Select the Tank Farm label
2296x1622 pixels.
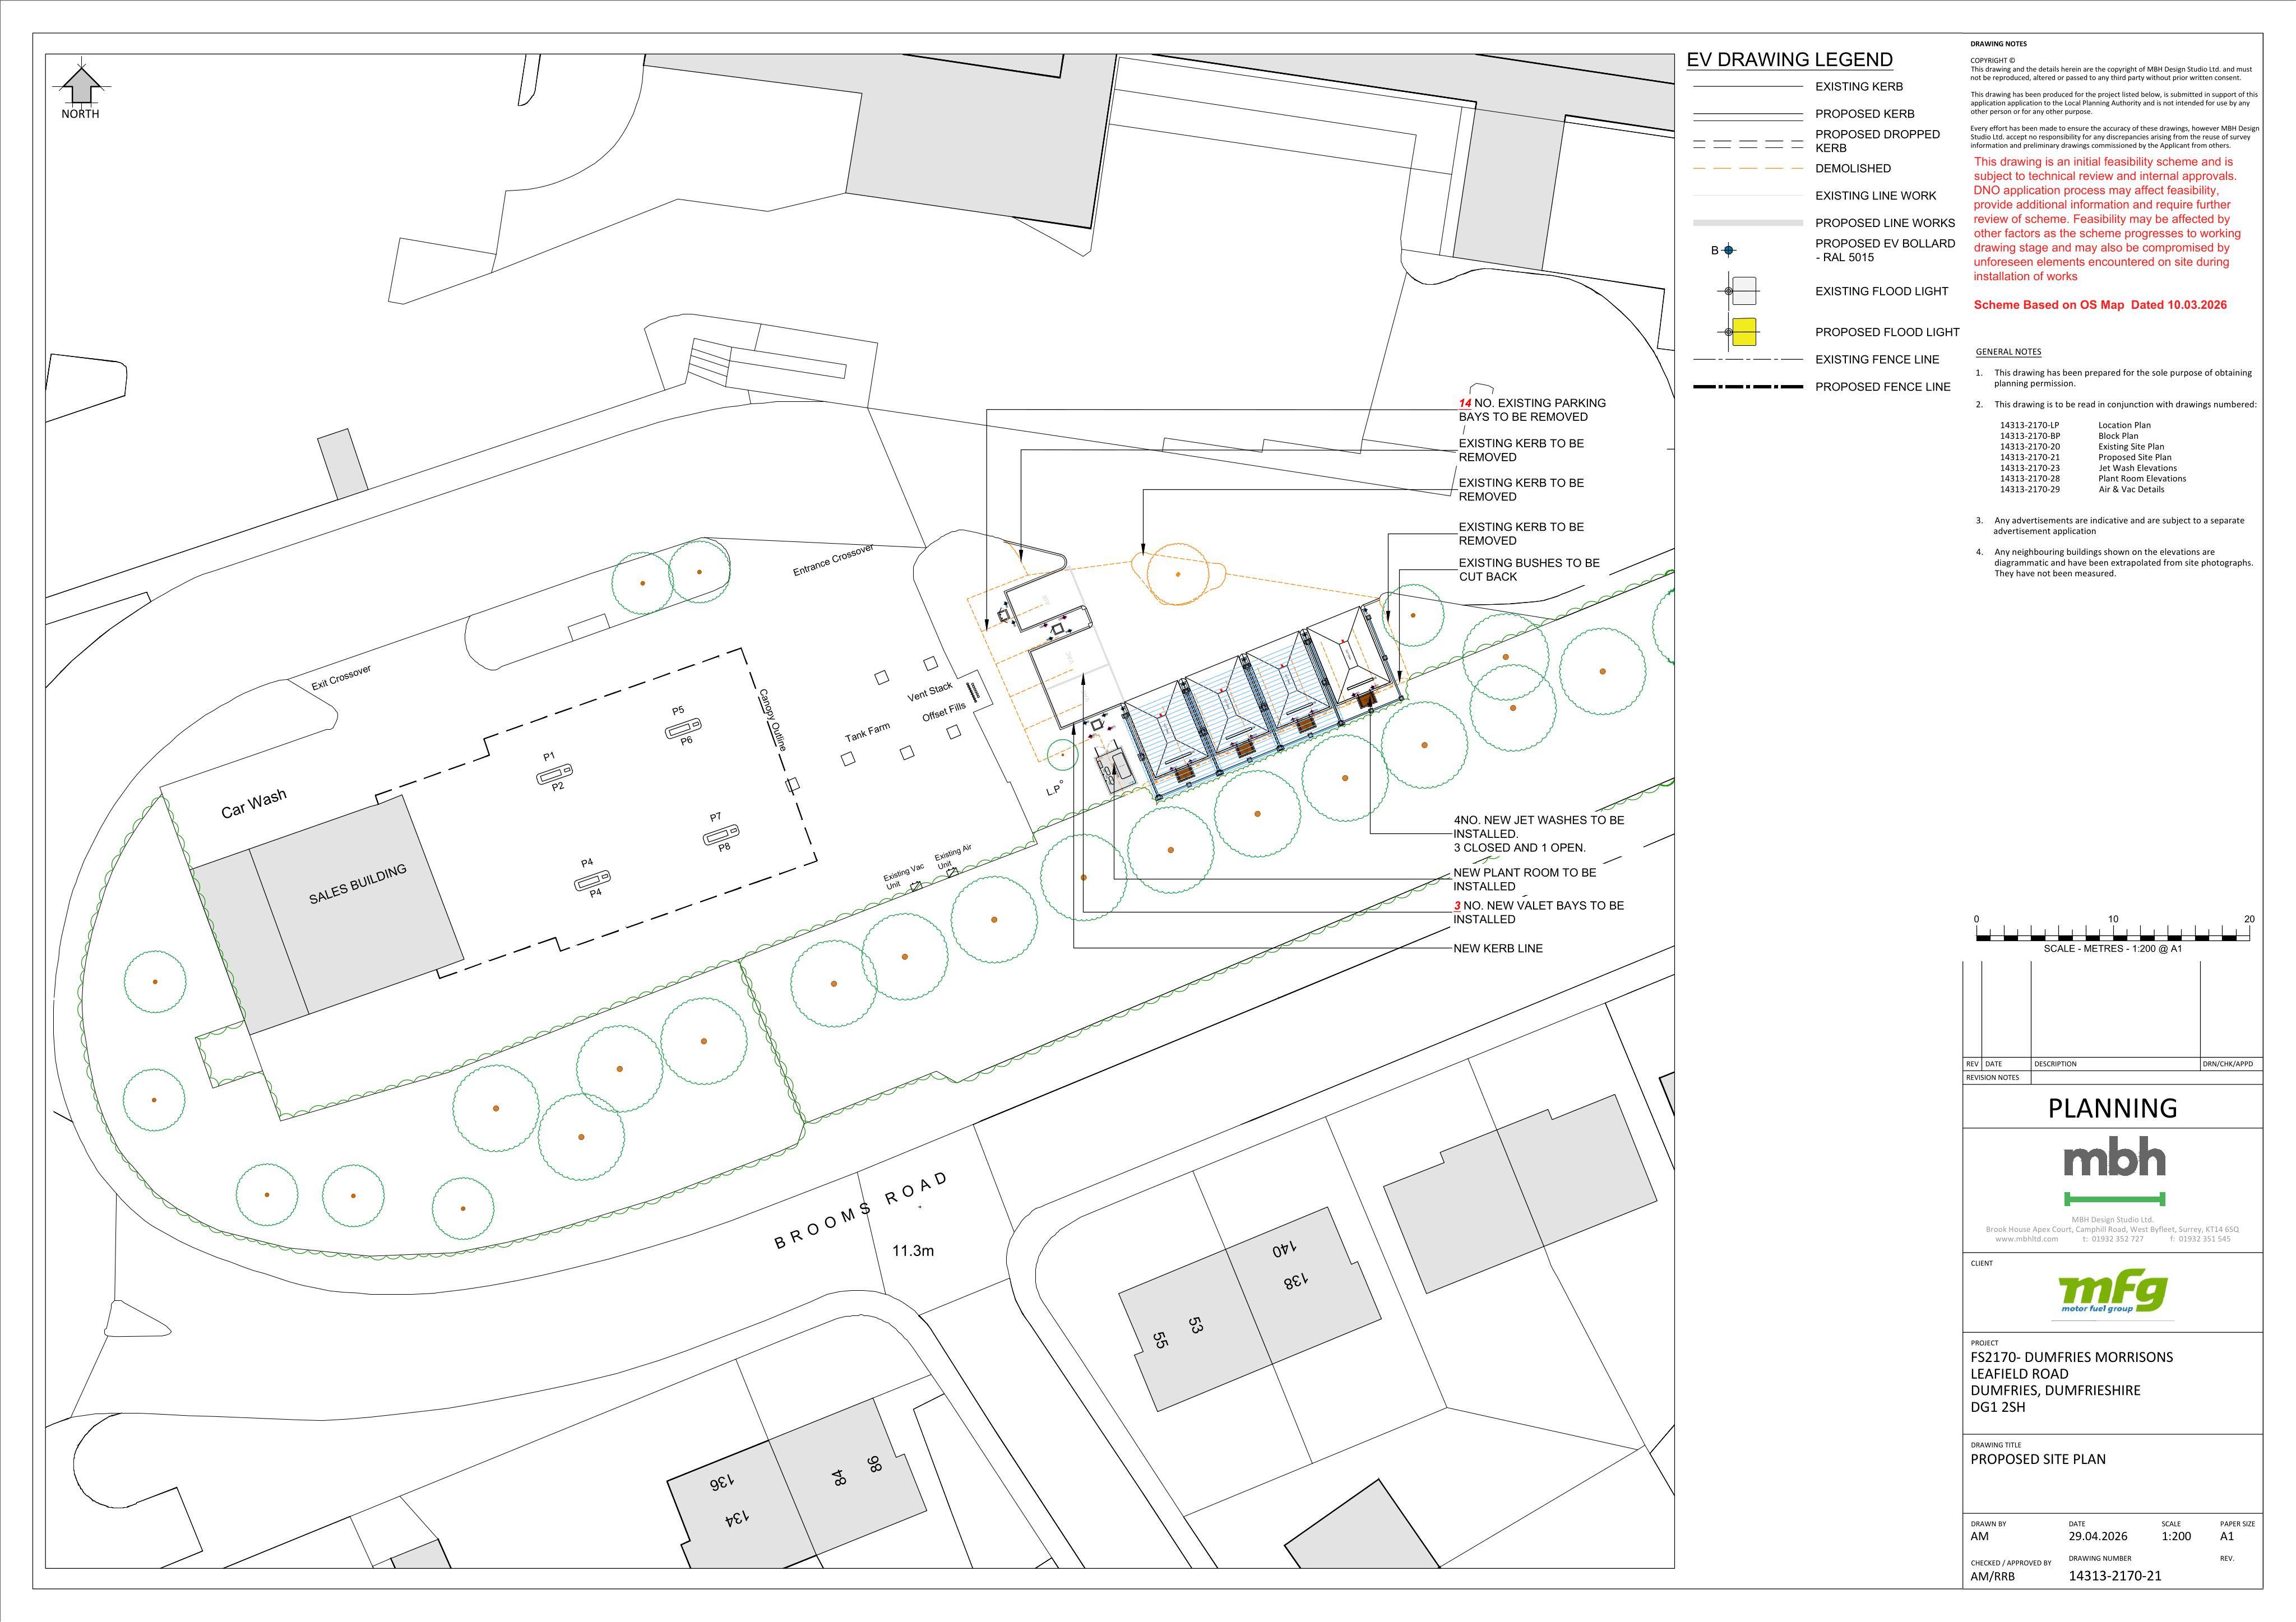click(x=867, y=733)
